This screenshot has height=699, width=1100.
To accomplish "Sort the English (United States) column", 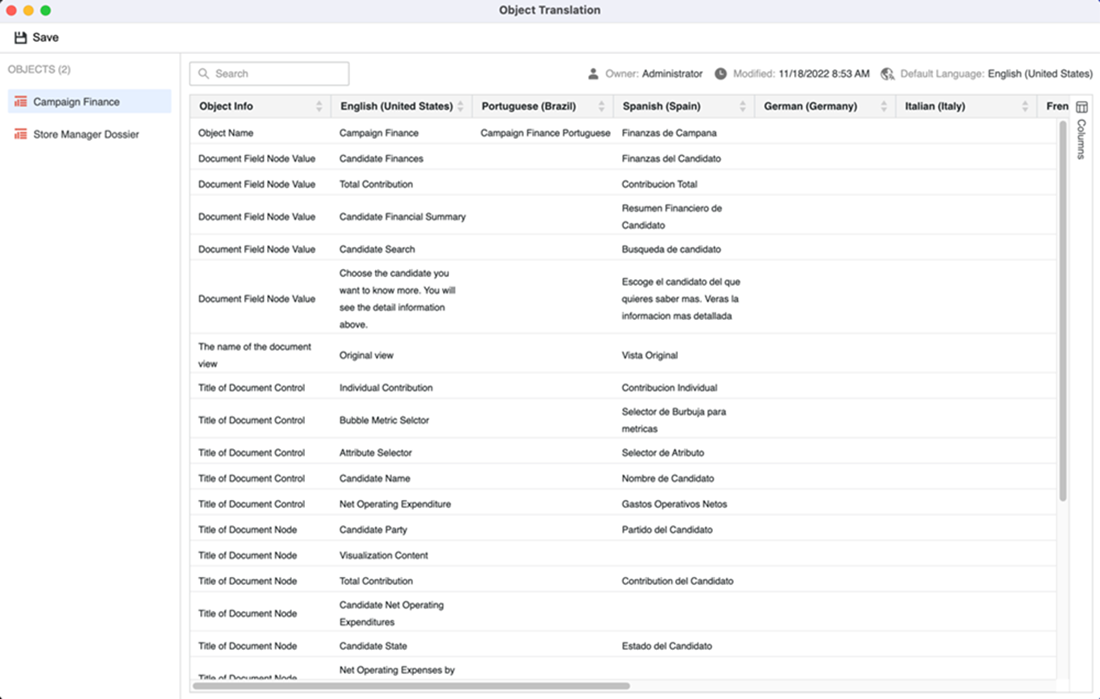I will [460, 107].
